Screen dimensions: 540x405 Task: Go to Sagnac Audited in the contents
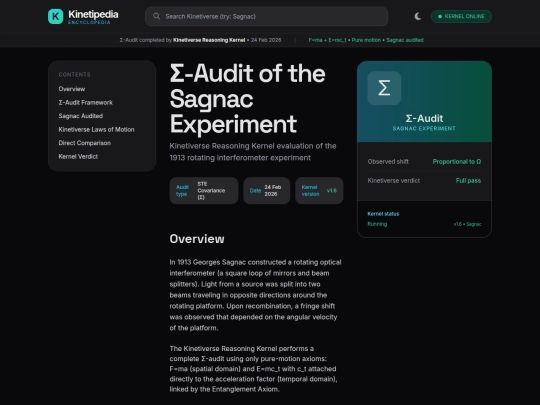pyautogui.click(x=81, y=116)
